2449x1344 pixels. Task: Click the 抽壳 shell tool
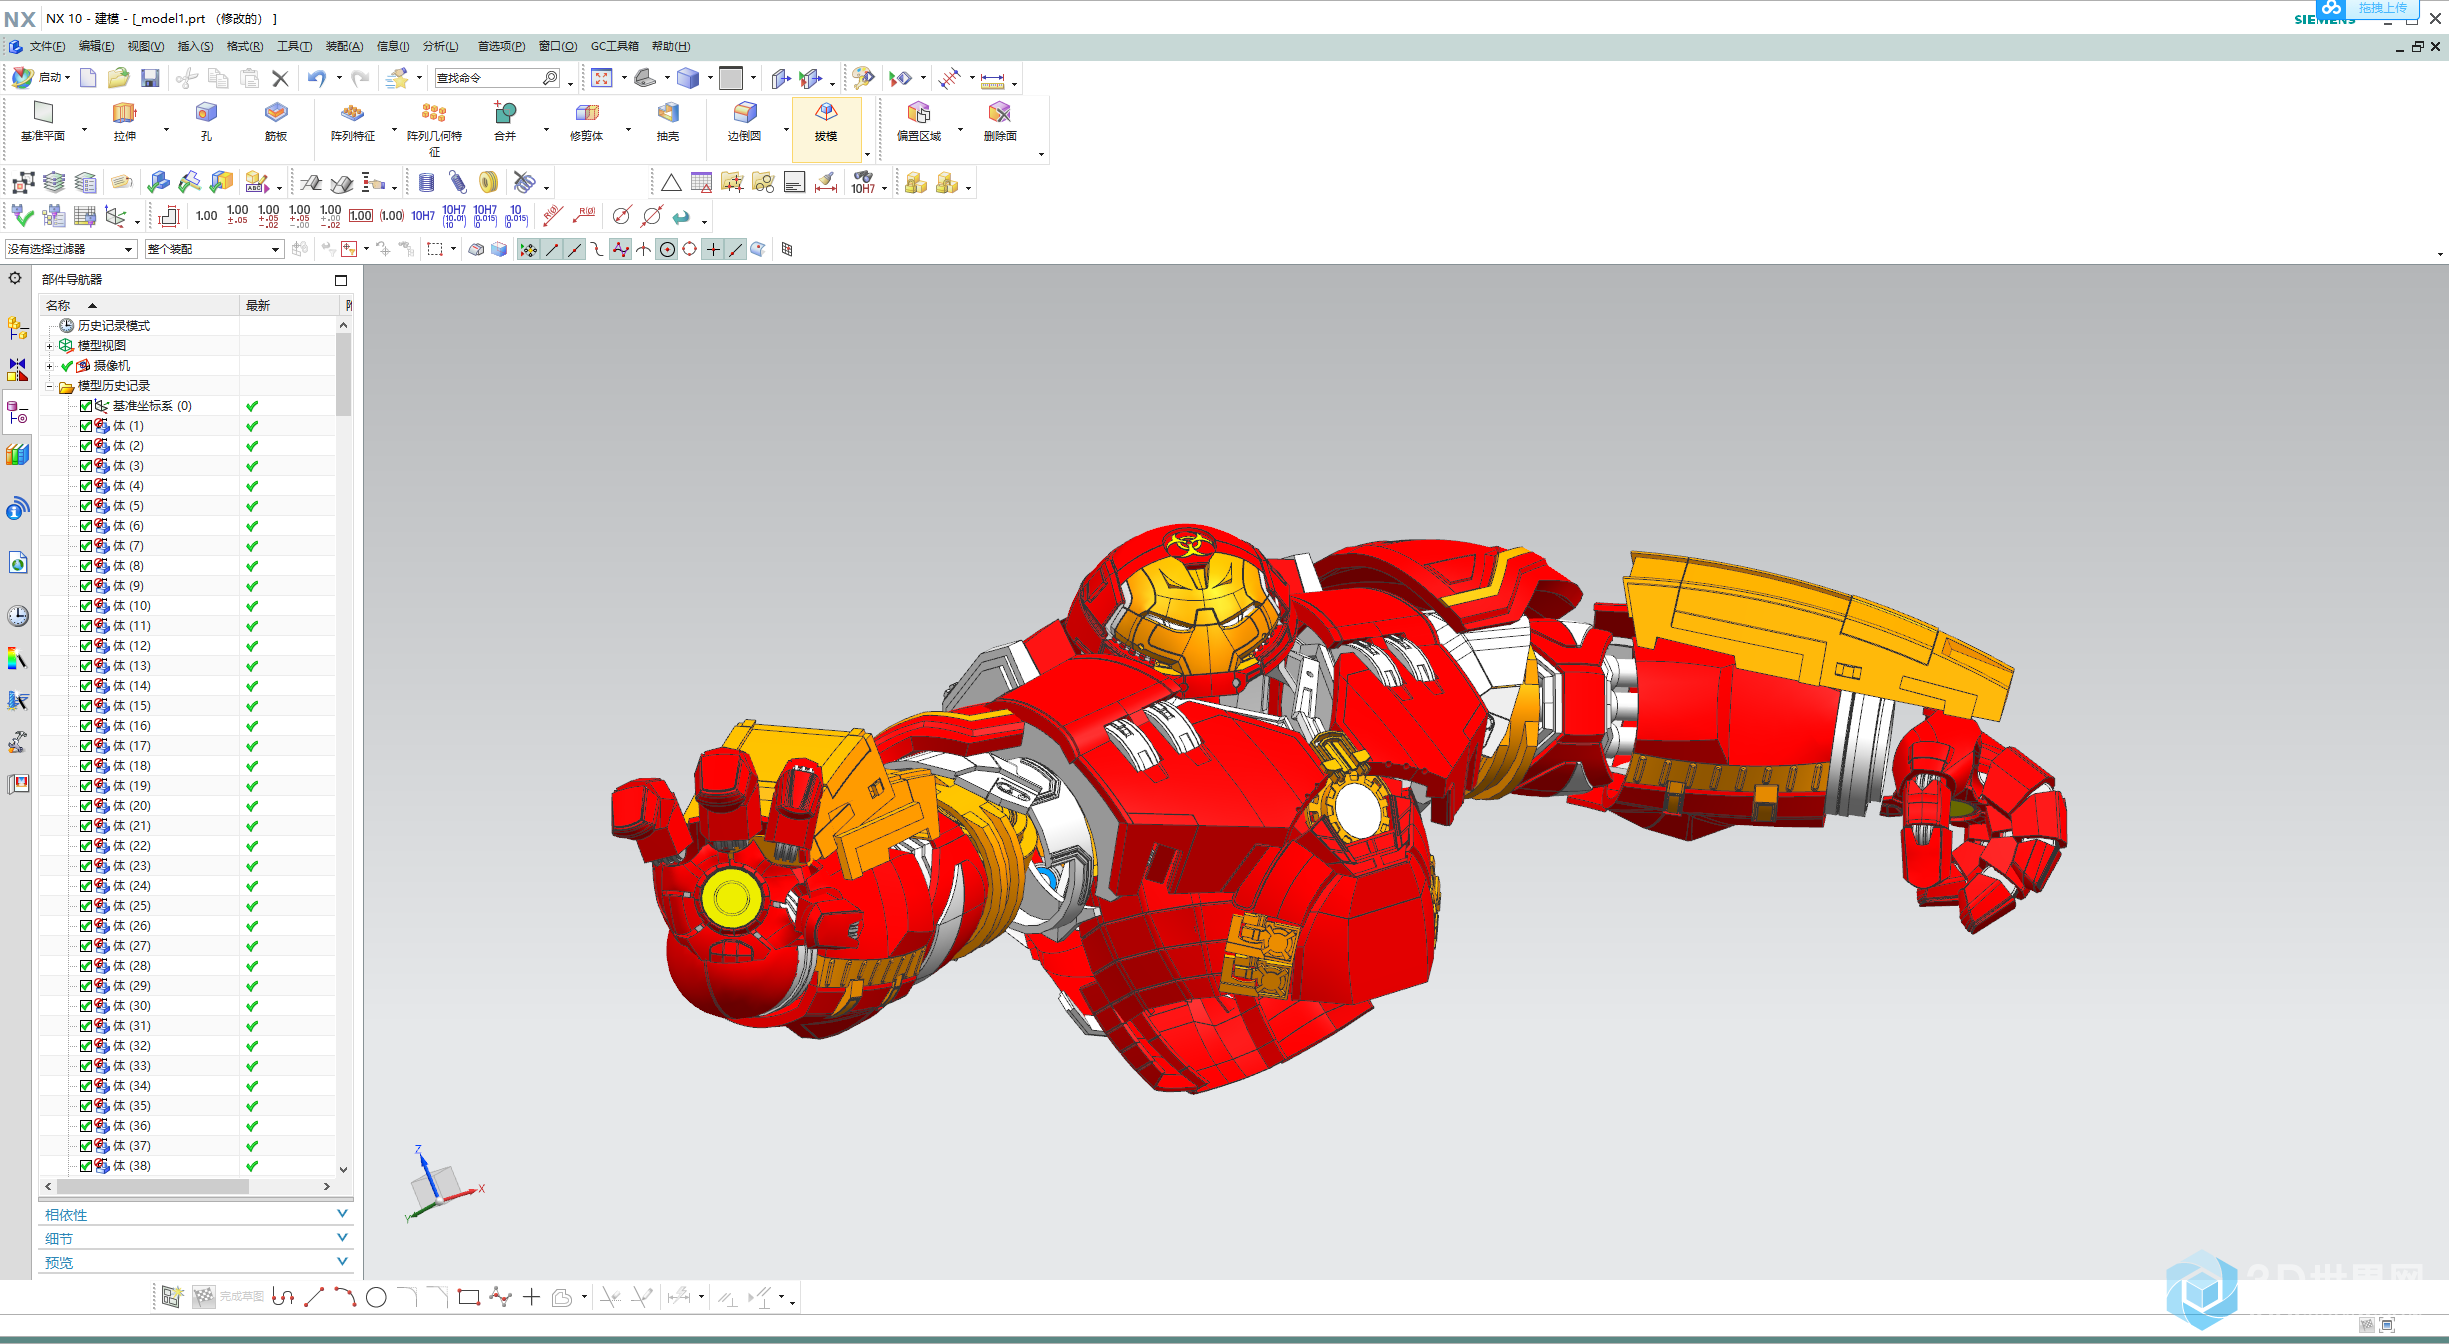[668, 122]
